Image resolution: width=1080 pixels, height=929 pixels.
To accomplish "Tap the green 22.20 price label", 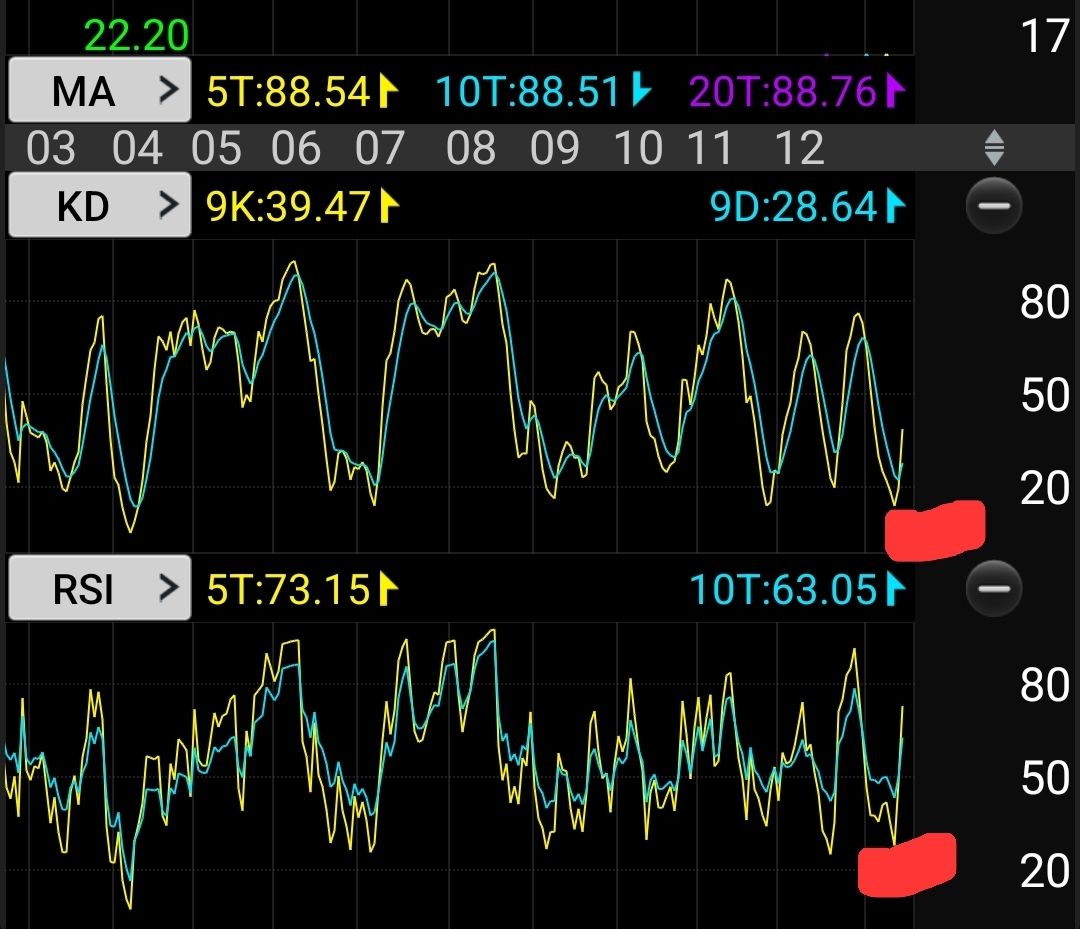I will tap(136, 35).
